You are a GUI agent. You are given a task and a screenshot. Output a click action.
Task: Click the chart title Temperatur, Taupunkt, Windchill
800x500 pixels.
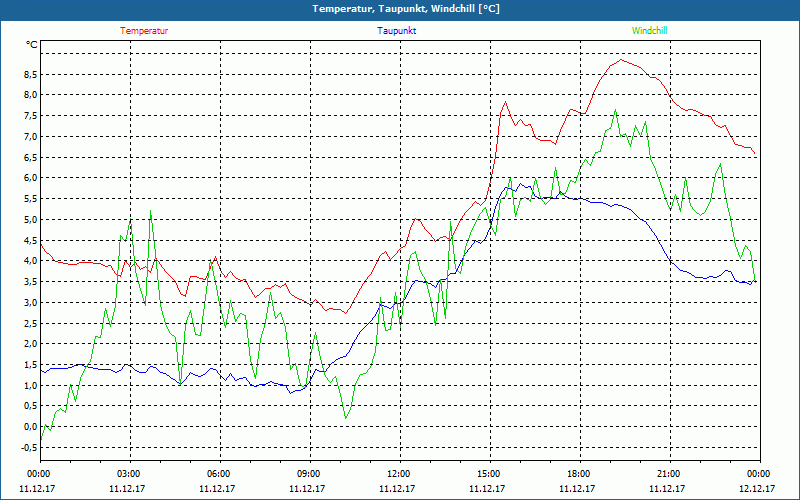pyautogui.click(x=406, y=9)
